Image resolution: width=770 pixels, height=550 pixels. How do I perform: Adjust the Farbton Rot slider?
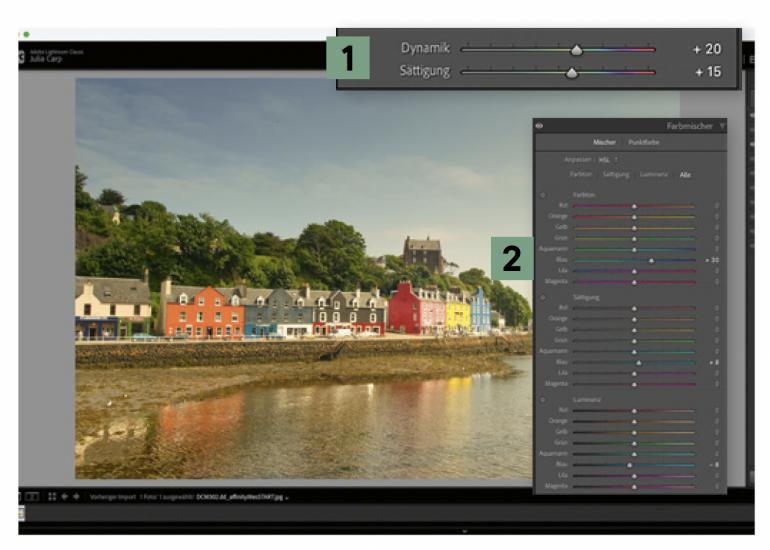click(x=634, y=206)
